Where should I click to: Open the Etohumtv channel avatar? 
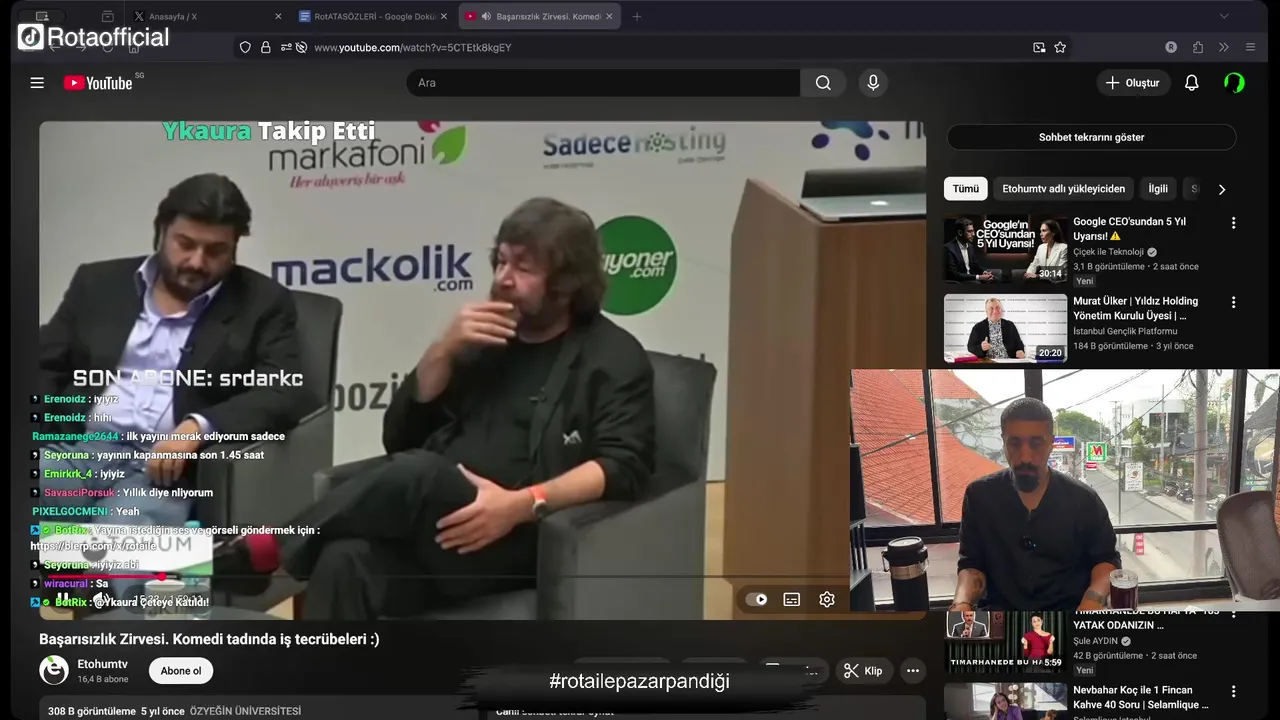[54, 670]
